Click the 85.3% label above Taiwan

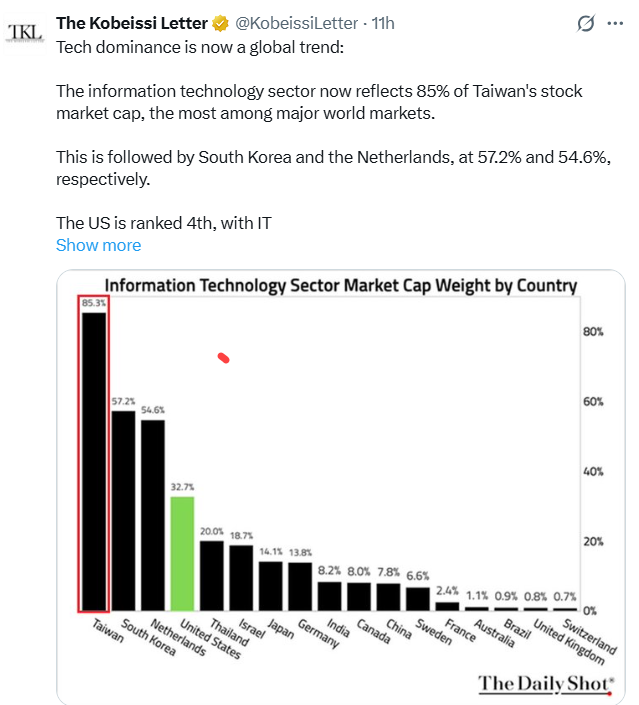point(93,301)
